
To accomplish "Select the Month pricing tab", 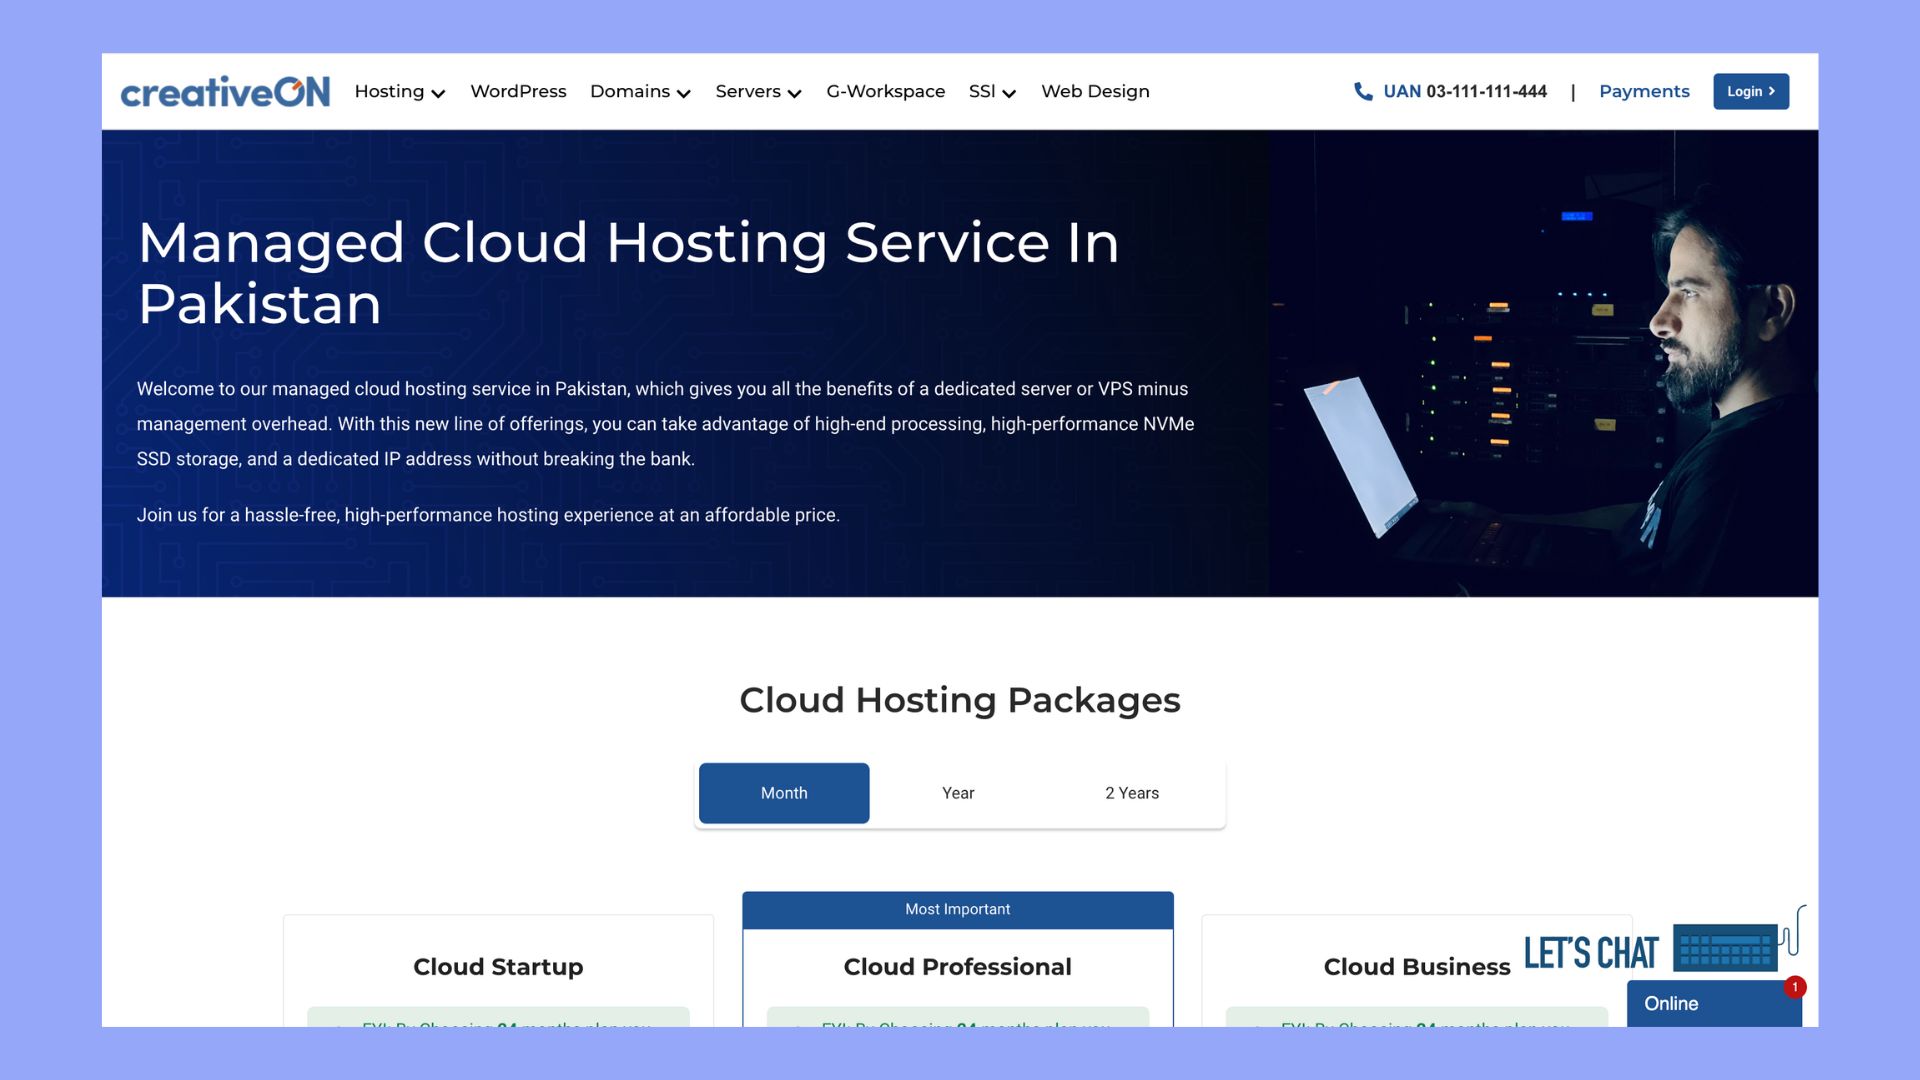I will click(784, 792).
